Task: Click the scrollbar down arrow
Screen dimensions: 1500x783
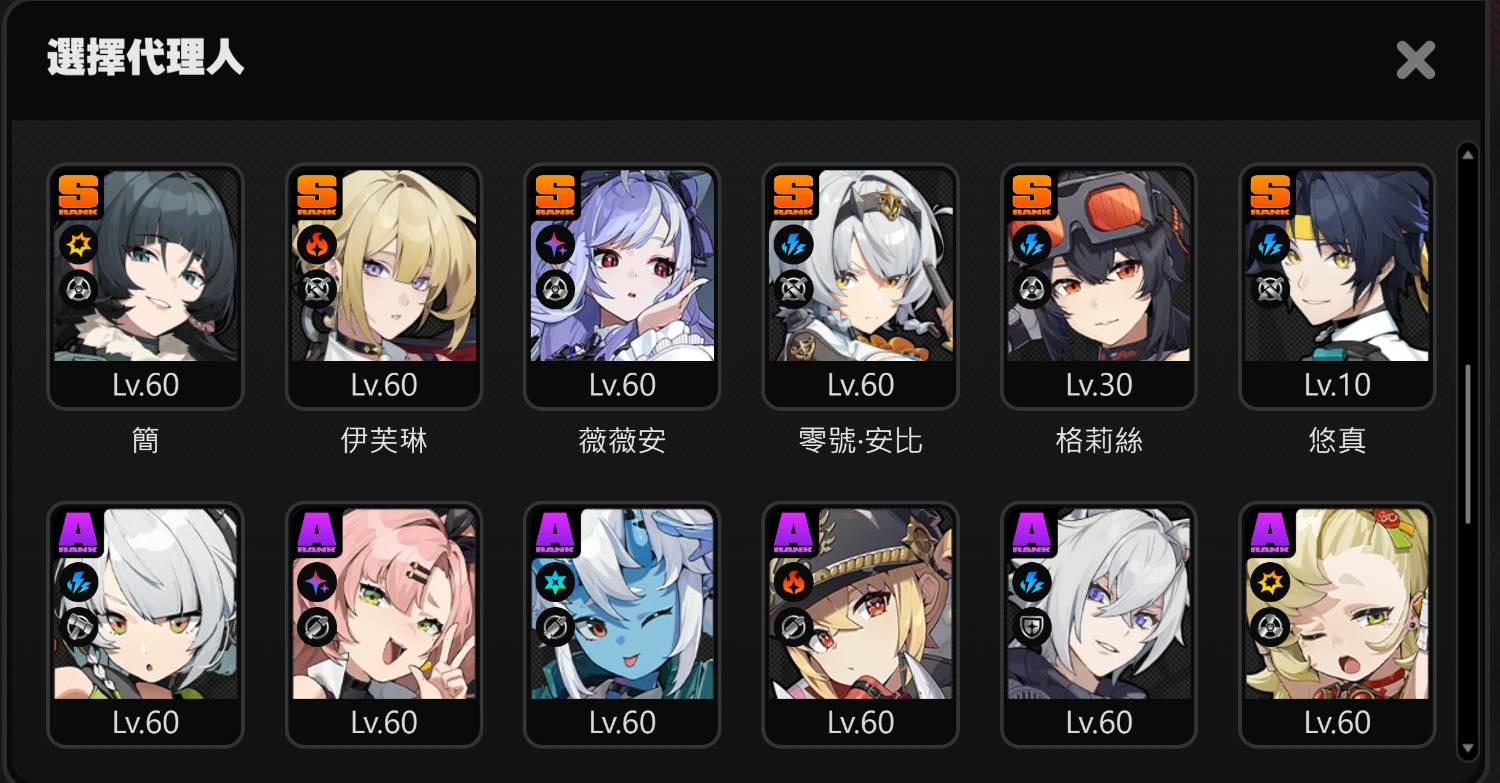Action: click(x=1468, y=748)
